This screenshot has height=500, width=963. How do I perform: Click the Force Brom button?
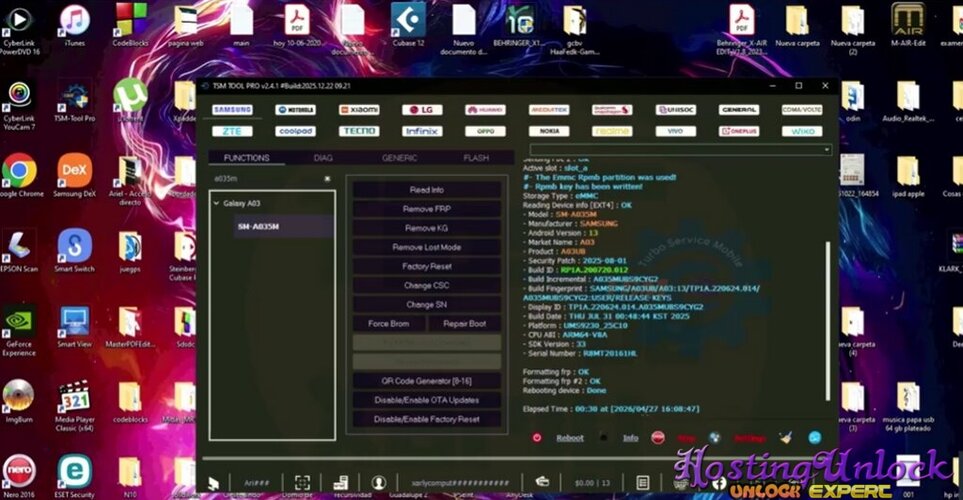389,323
